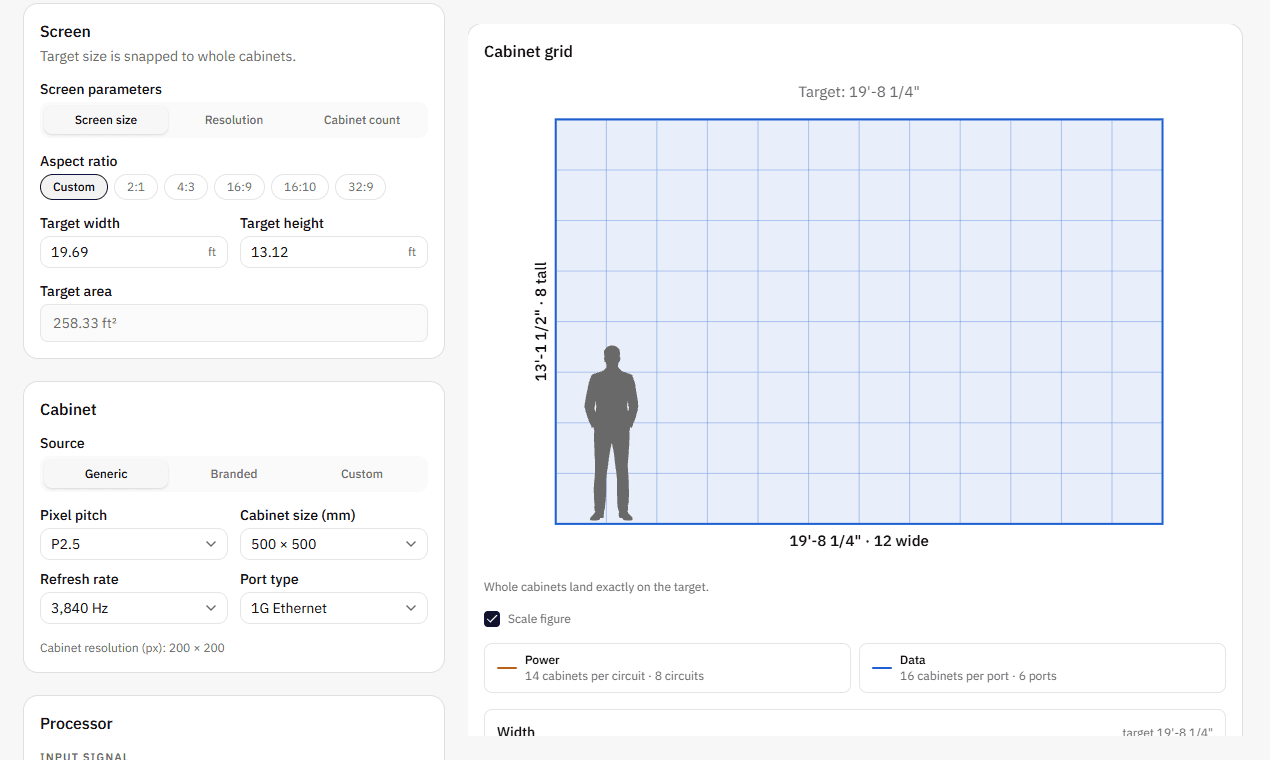Click '16 cabinets per port · 6 ports' text
The image size is (1270, 760).
978,676
